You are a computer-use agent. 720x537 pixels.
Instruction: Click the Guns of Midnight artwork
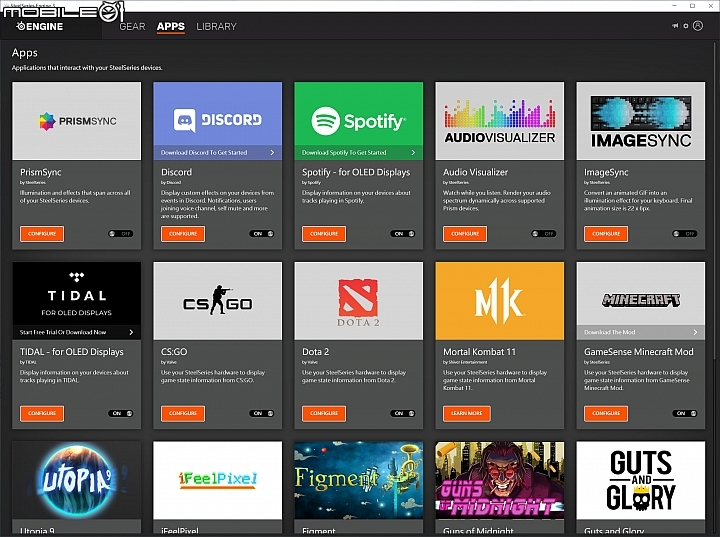point(500,480)
